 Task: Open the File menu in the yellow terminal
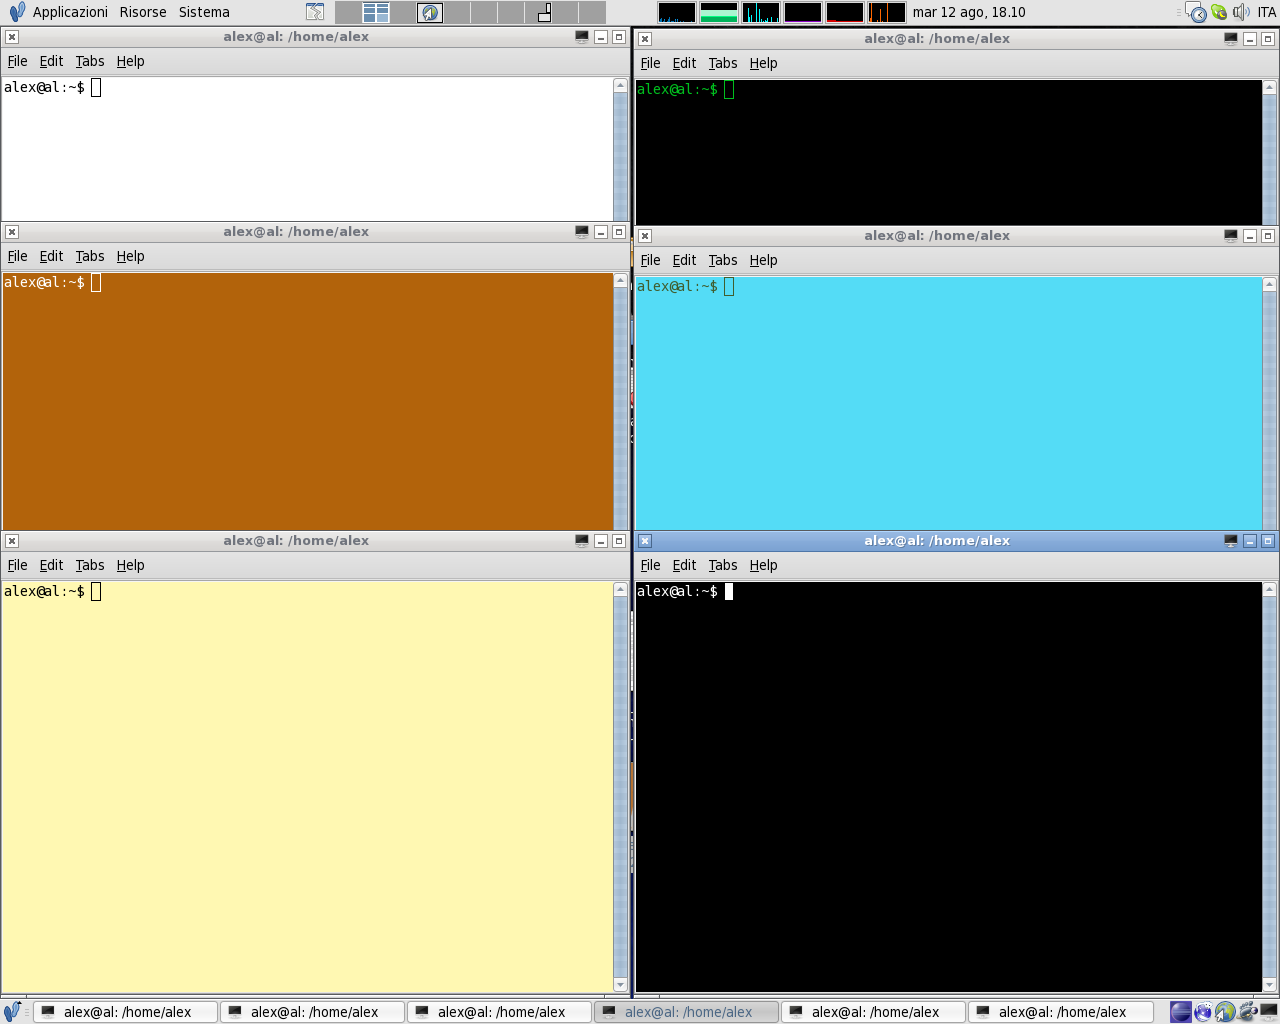(x=17, y=565)
